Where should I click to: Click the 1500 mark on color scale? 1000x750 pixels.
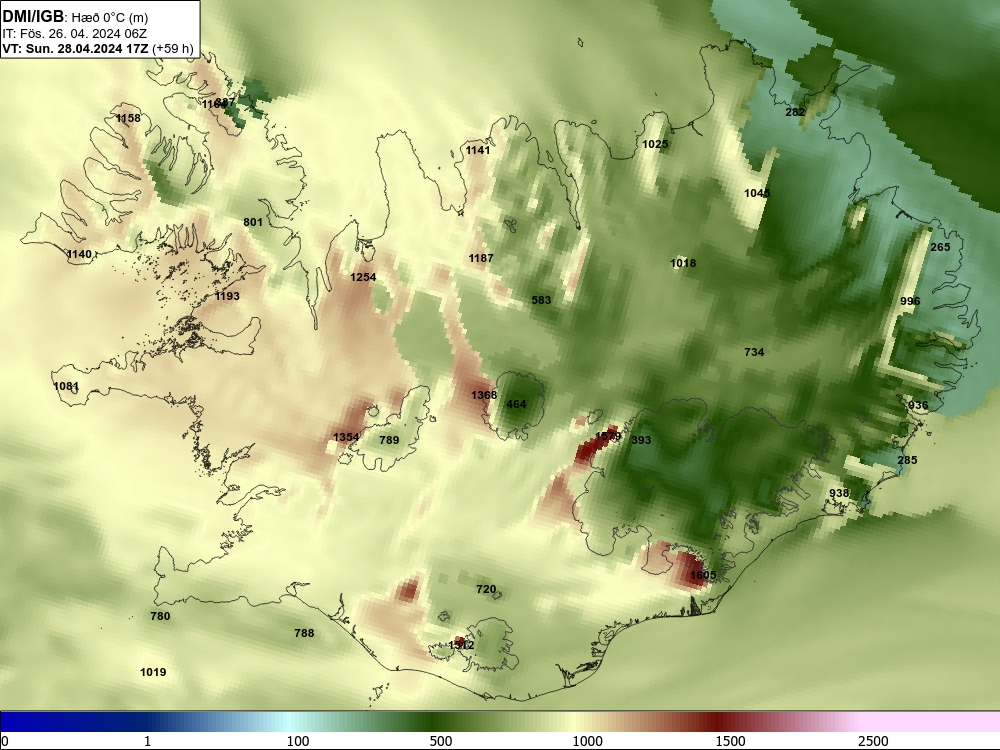731,741
